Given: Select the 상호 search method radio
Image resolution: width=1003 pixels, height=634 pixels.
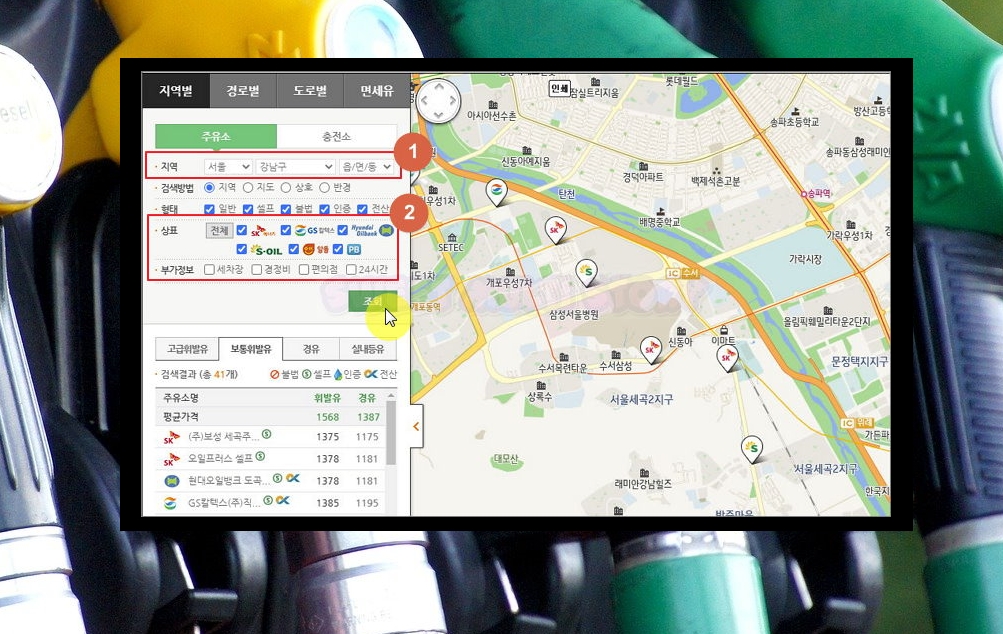Looking at the screenshot, I should pos(286,187).
